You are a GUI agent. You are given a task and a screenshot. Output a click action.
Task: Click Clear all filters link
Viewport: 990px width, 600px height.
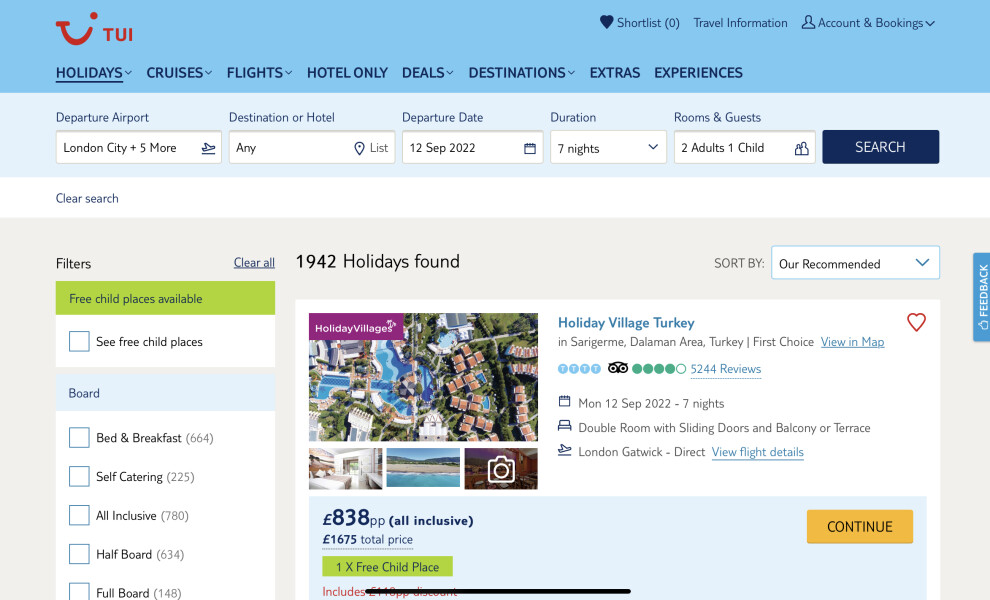click(254, 263)
